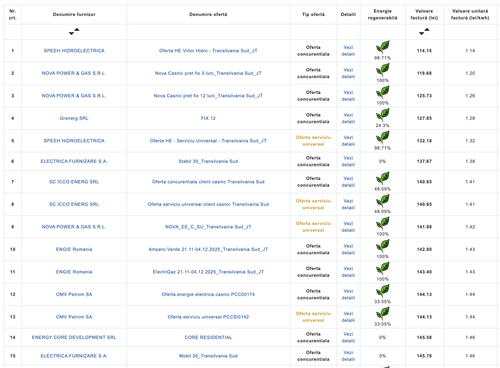
Task: Open OMV Petrom SA supplier in row 12
Action: pos(74,294)
